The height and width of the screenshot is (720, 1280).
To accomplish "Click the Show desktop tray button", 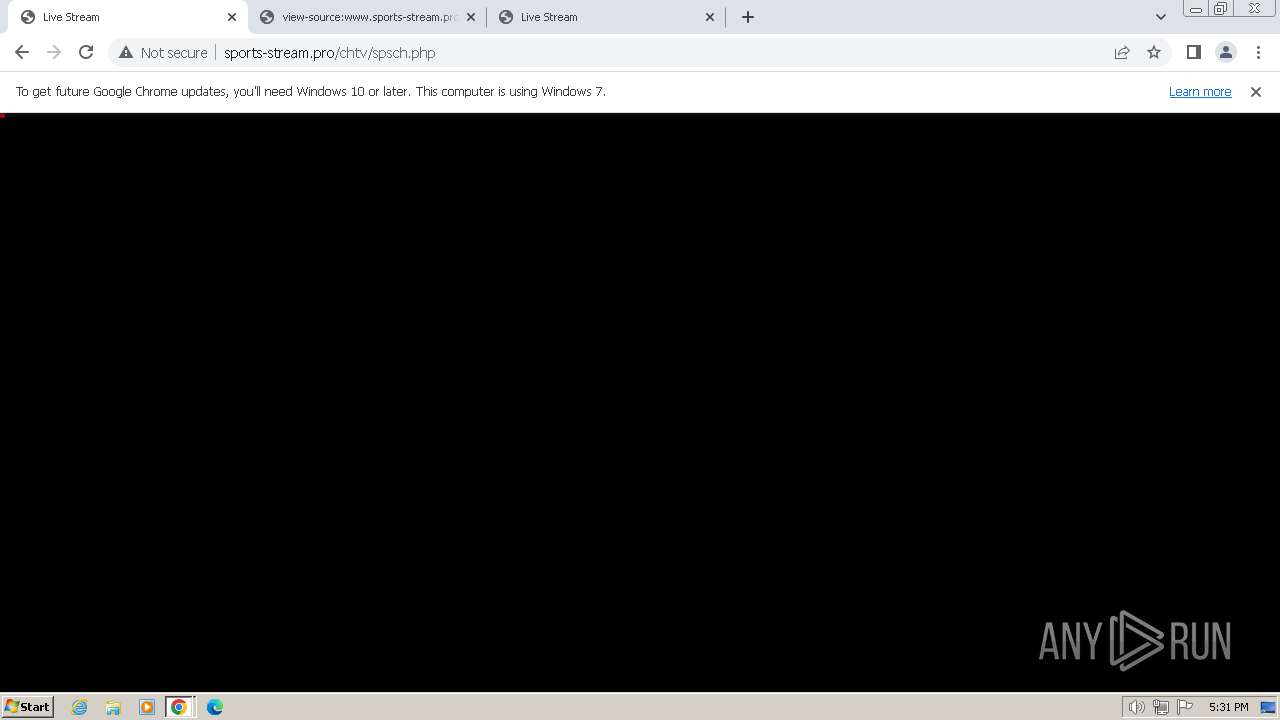I will (x=1268, y=707).
